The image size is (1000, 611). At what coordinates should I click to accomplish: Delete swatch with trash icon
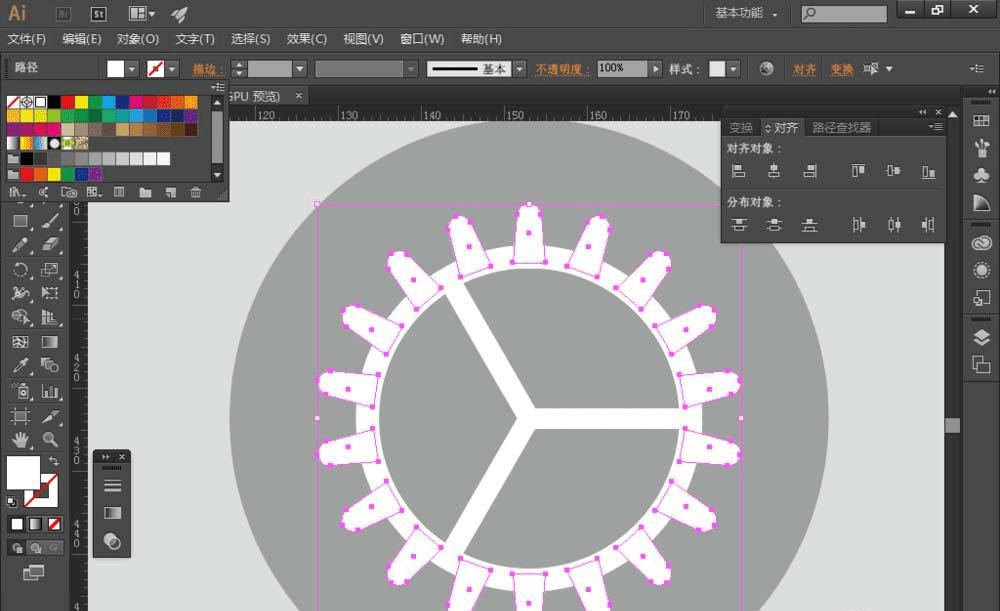[x=196, y=192]
